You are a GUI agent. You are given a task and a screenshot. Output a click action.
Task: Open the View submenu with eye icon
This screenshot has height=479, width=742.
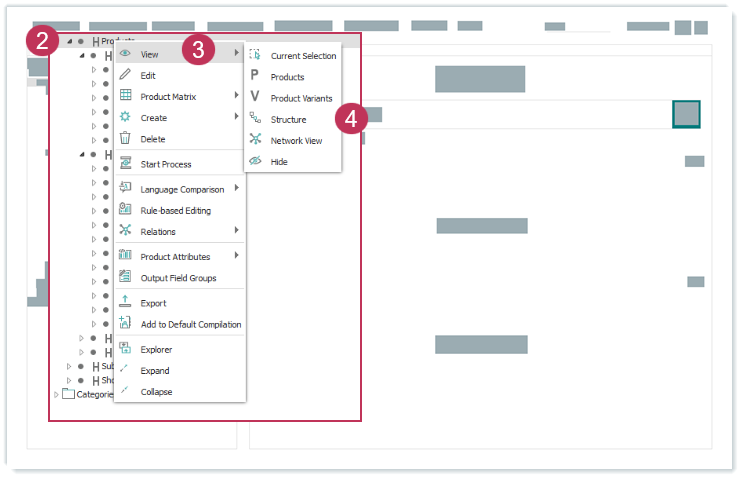pyautogui.click(x=149, y=54)
